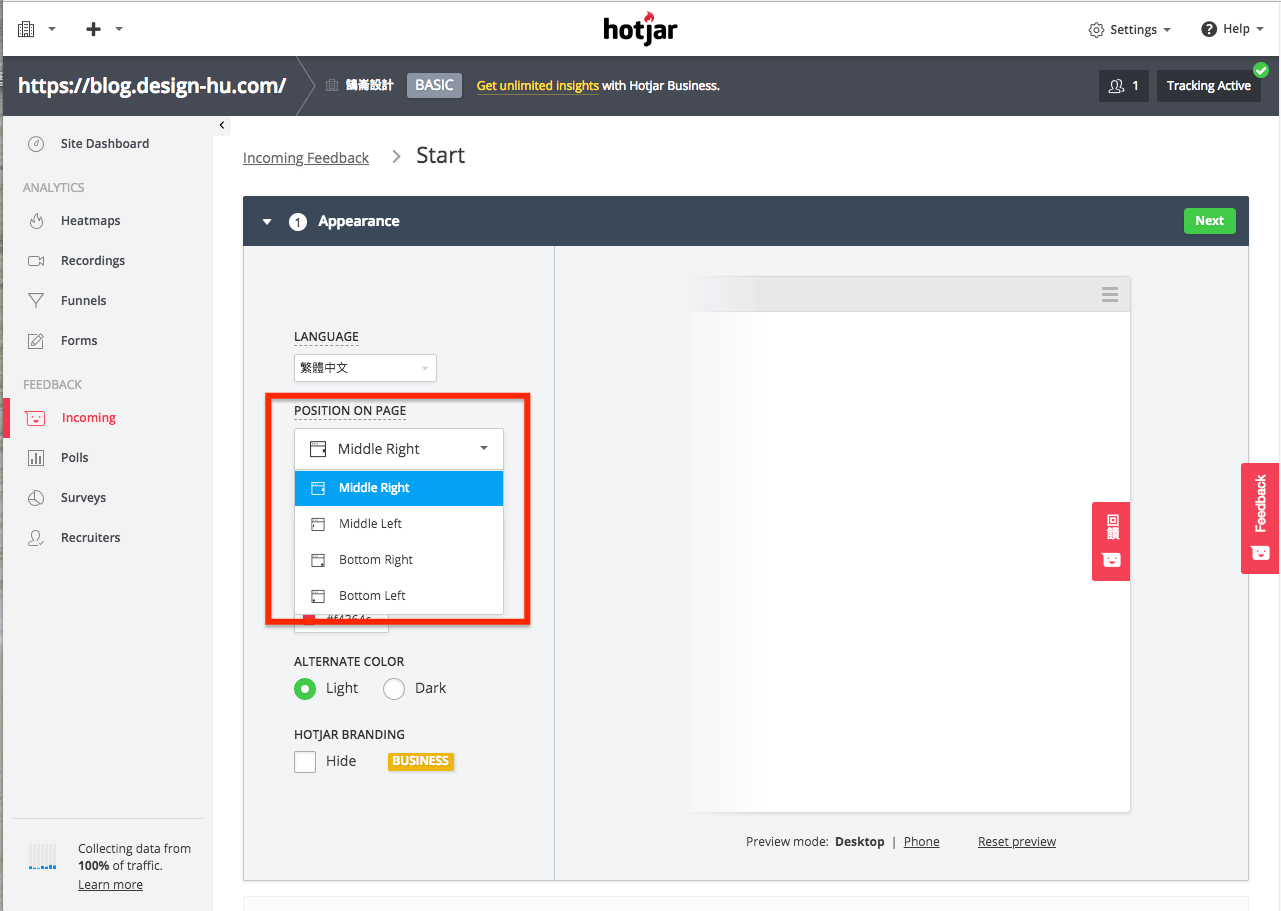Screen dimensions: 1281x911
Task: Click the Help question mark icon
Action: pyautogui.click(x=1209, y=29)
